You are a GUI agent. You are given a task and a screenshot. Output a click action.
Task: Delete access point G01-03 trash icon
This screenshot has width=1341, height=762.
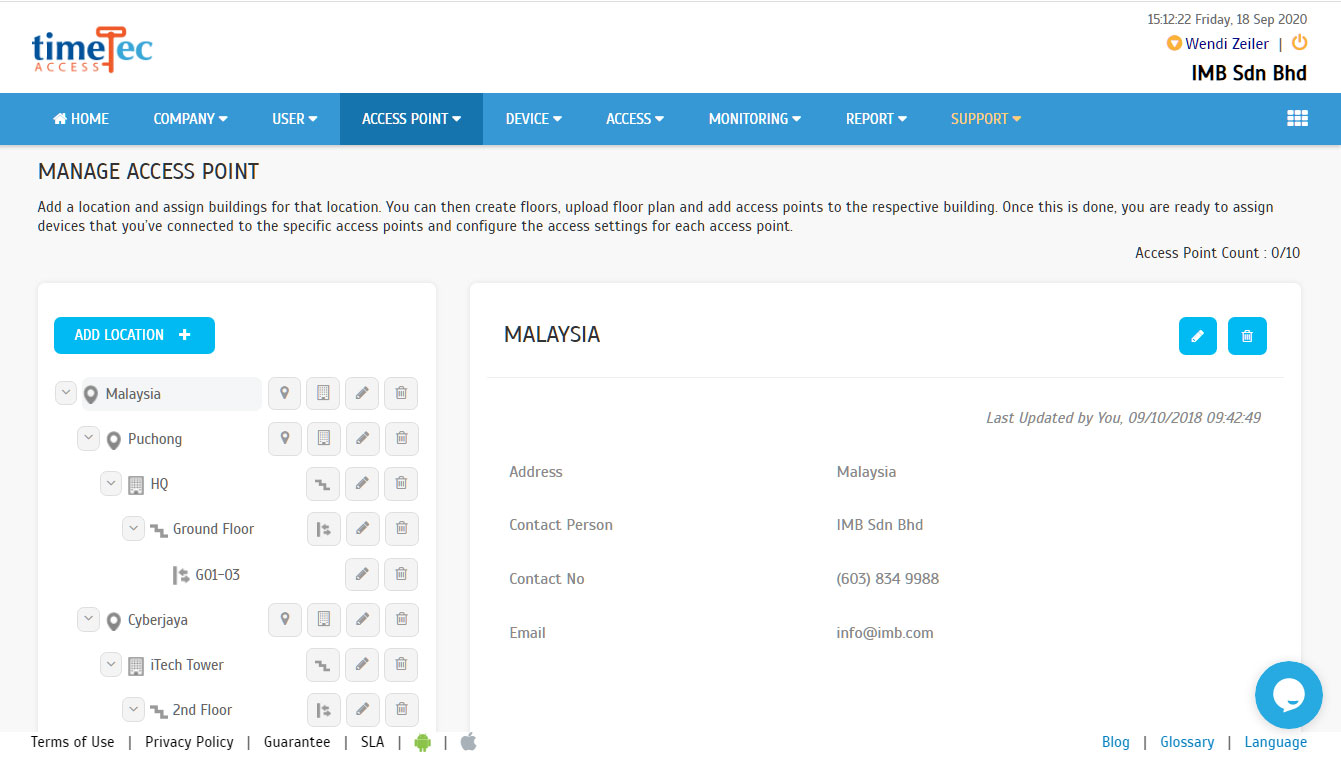(401, 575)
